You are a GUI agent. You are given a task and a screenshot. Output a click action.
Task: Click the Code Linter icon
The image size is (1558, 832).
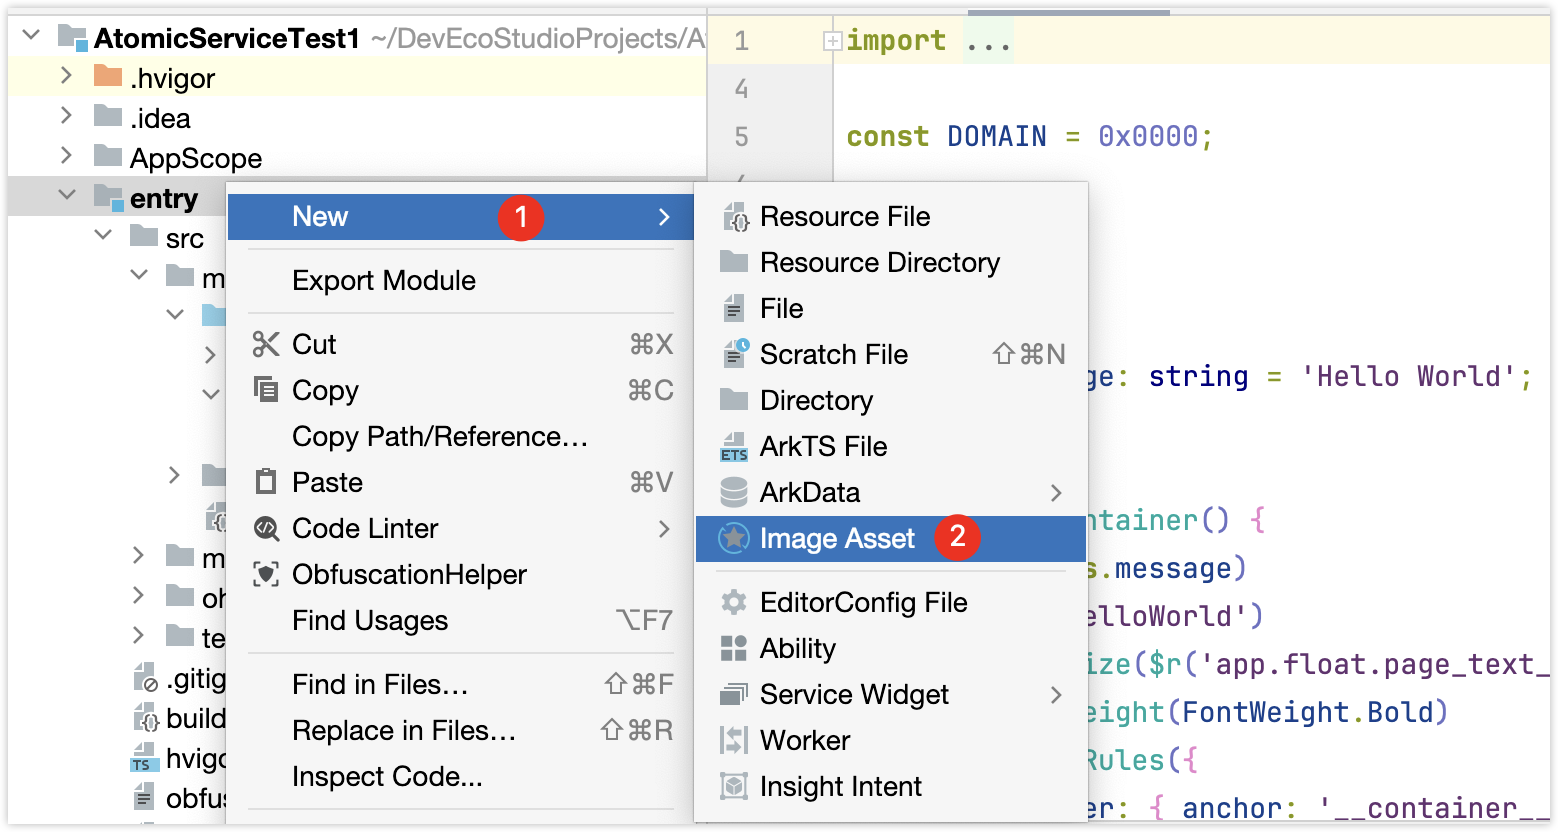(266, 528)
